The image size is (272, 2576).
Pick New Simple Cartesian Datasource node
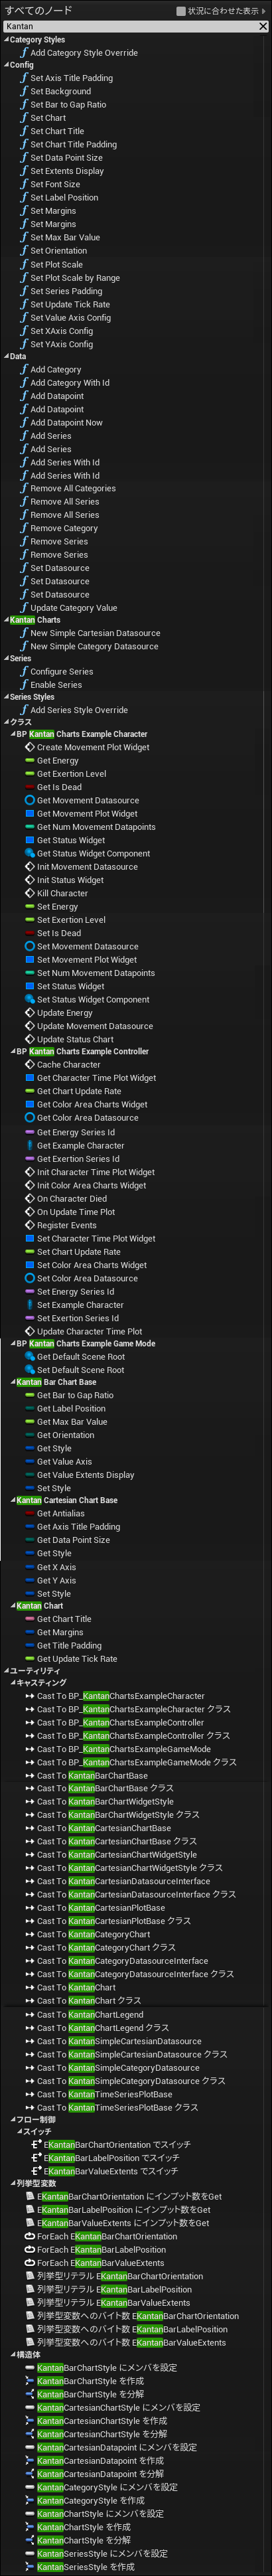[x=95, y=634]
